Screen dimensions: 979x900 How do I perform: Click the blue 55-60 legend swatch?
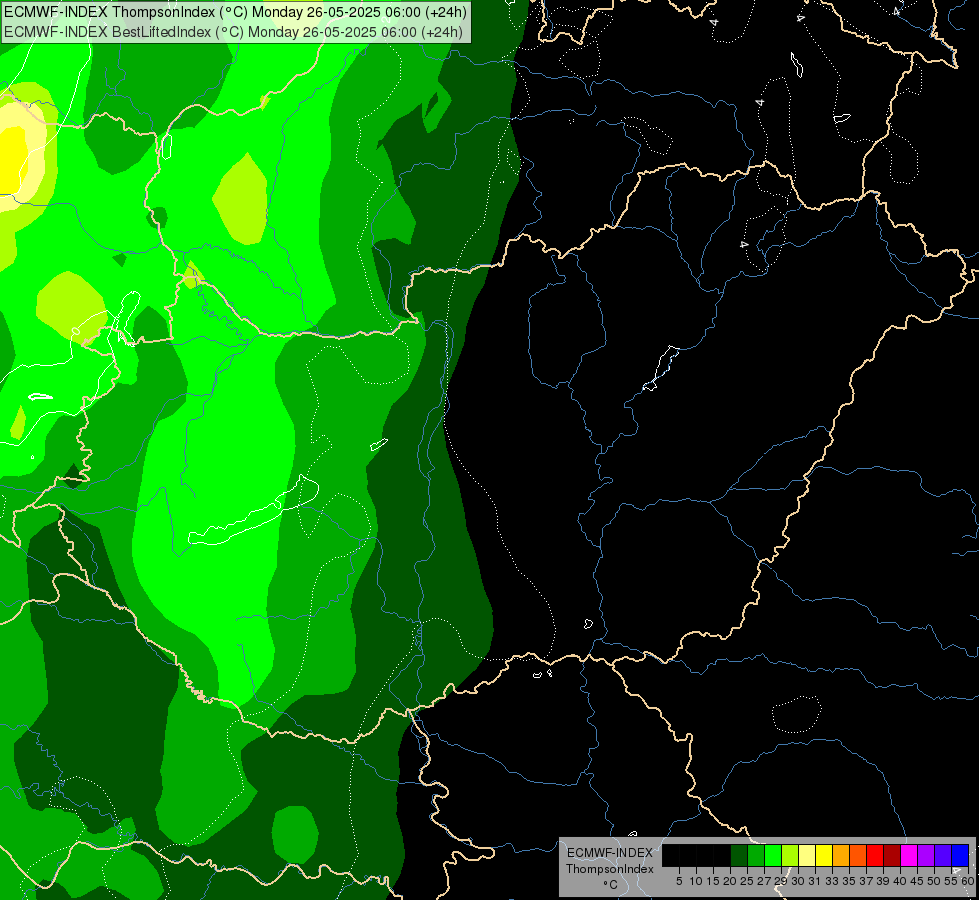[x=960, y=855]
